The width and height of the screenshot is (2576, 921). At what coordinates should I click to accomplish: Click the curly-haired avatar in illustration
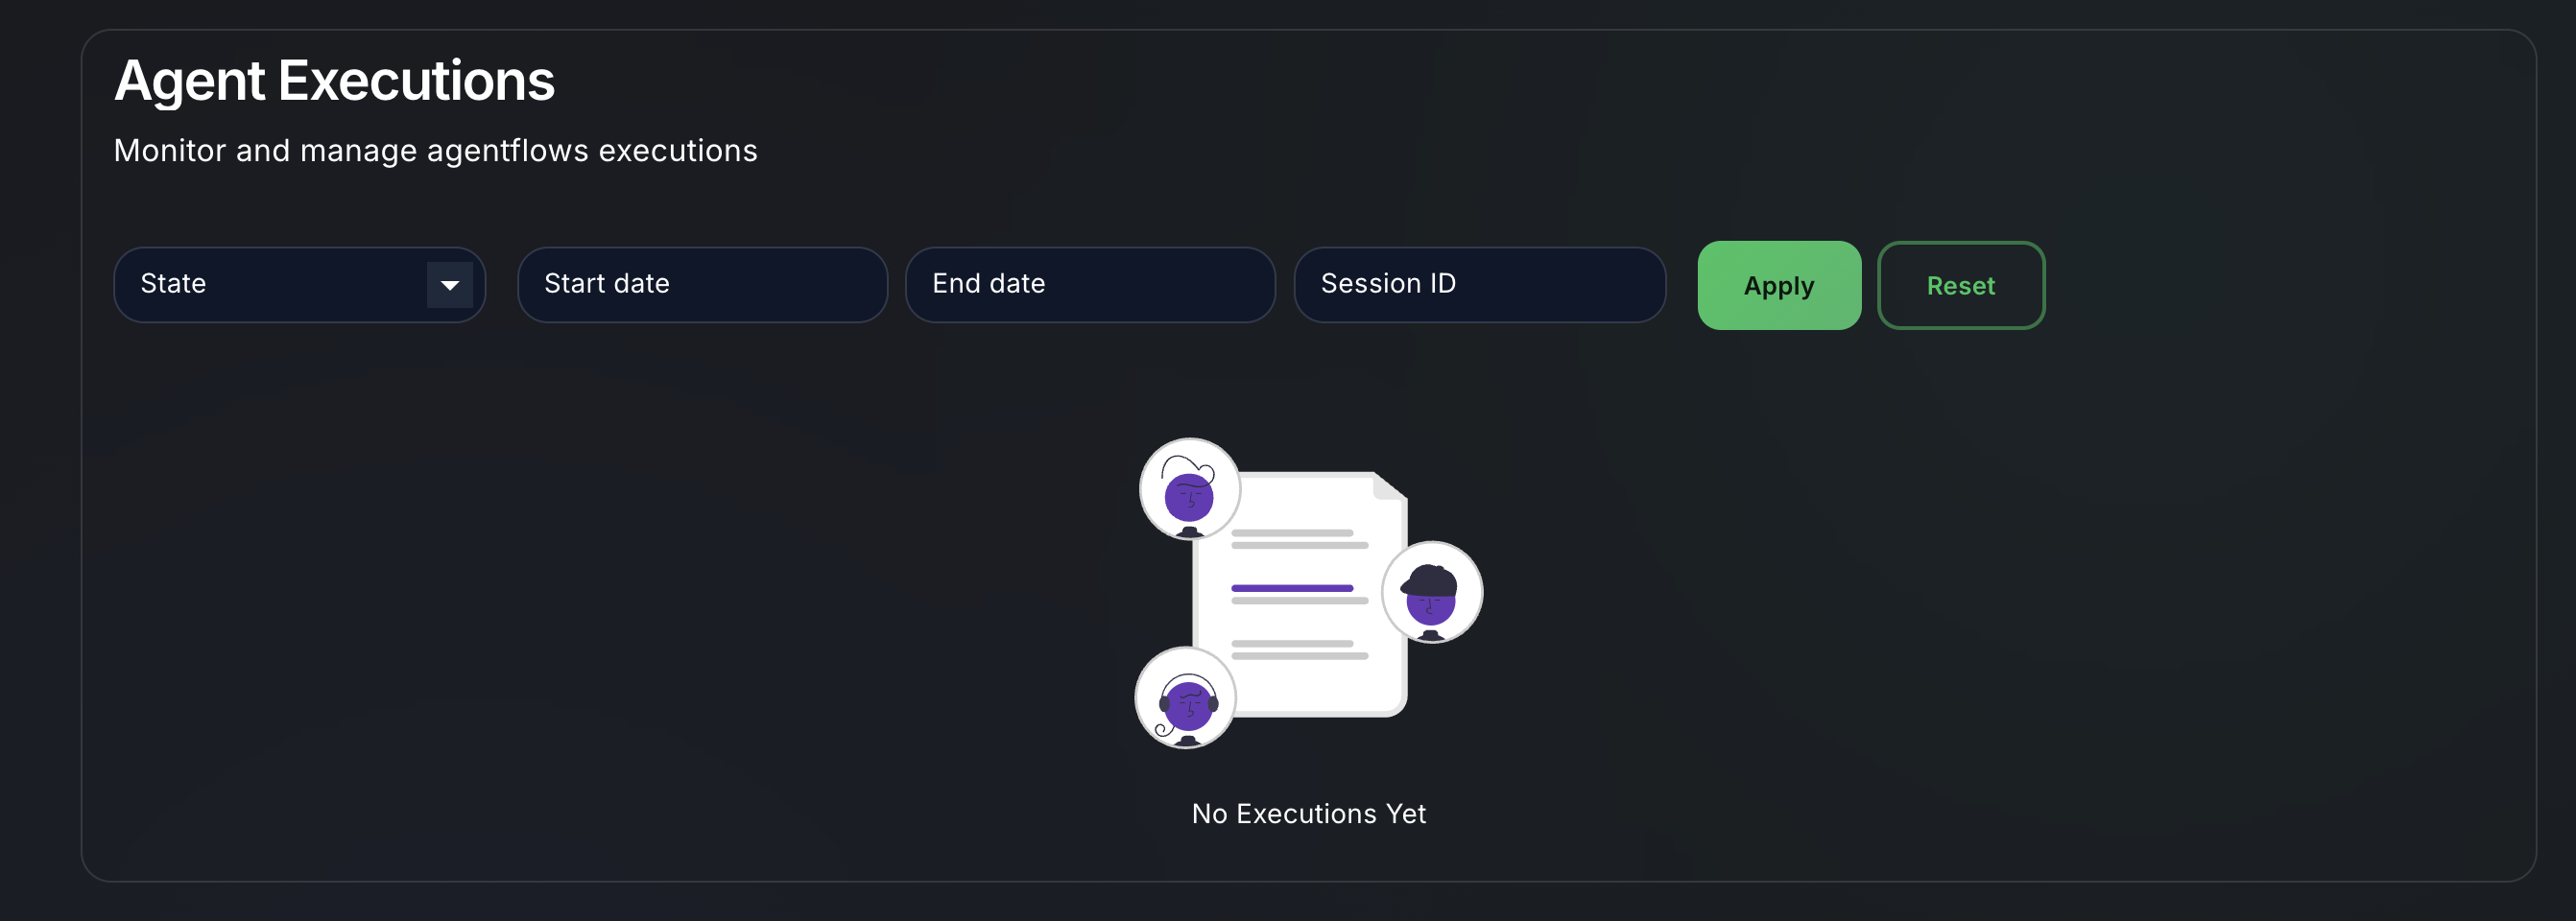point(1188,490)
